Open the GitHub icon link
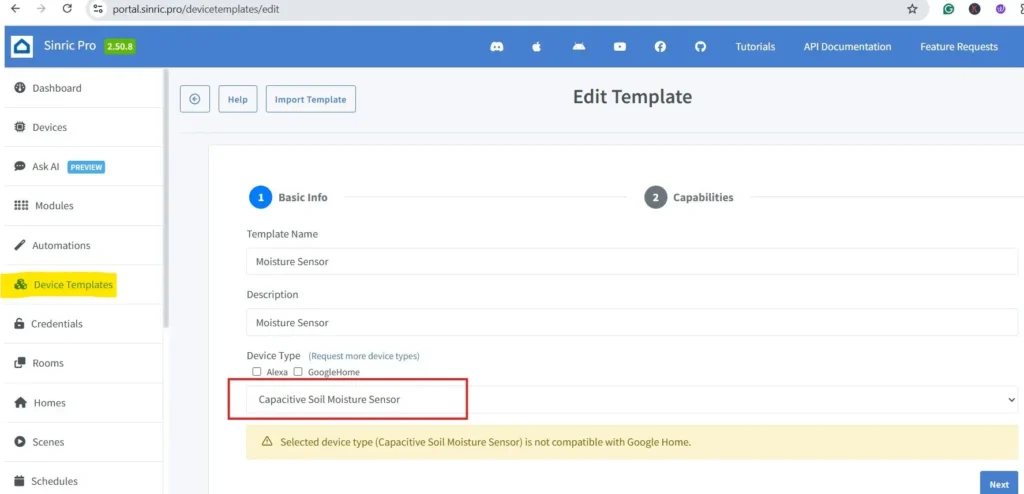Viewport: 1024px width, 494px height. pos(700,47)
